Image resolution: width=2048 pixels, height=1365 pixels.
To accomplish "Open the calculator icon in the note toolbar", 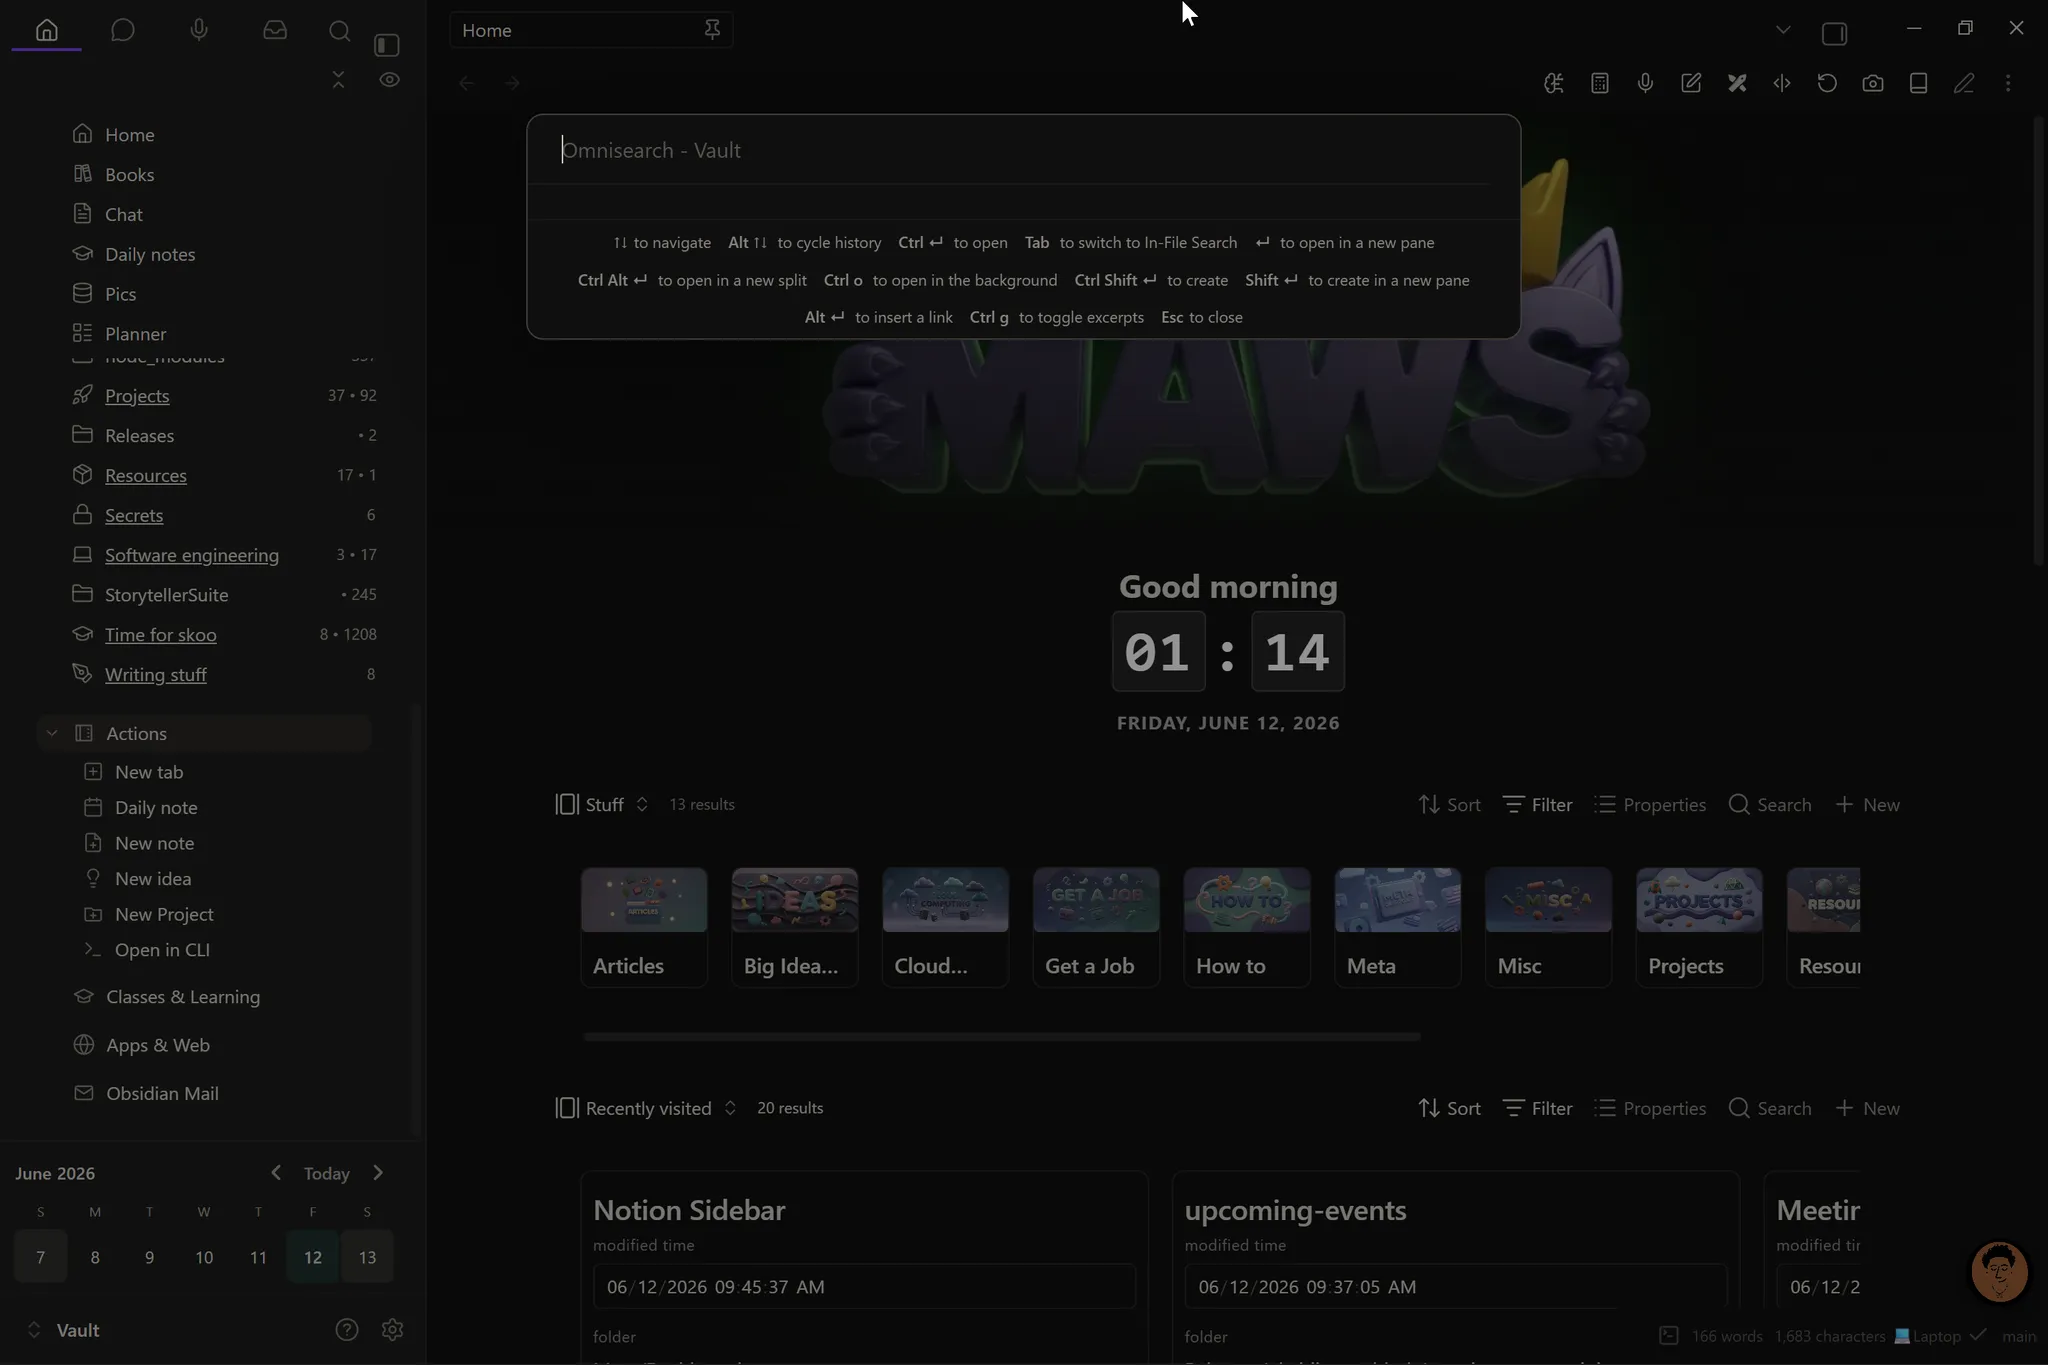I will (1600, 83).
